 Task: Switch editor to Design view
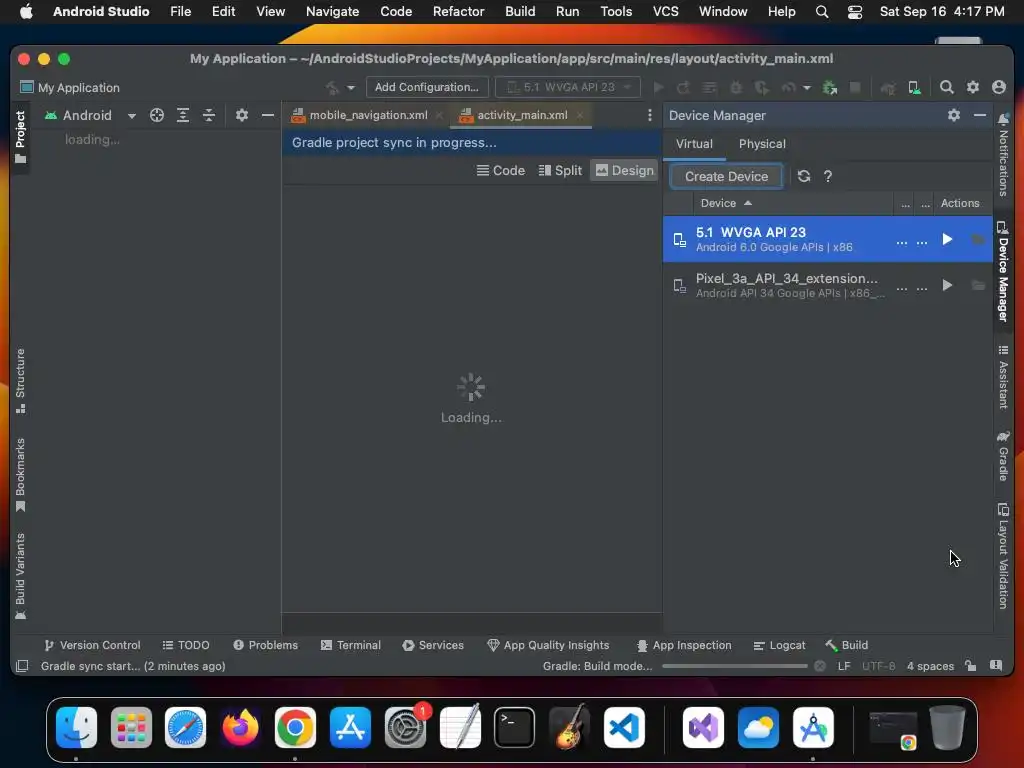pyautogui.click(x=624, y=170)
